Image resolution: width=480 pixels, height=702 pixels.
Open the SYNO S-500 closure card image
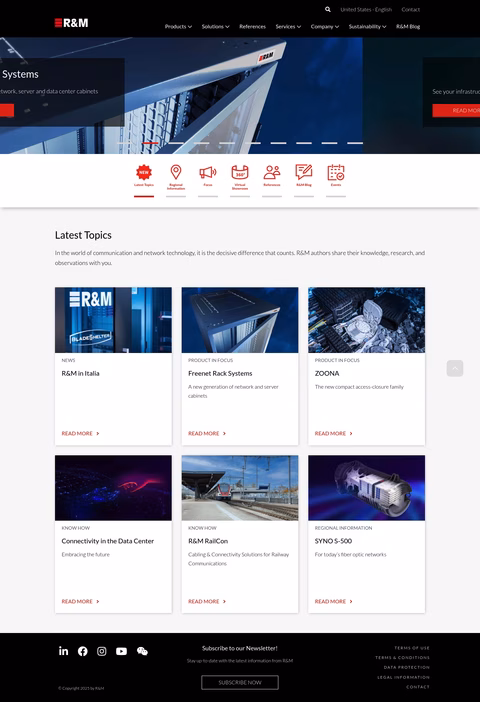coord(367,488)
